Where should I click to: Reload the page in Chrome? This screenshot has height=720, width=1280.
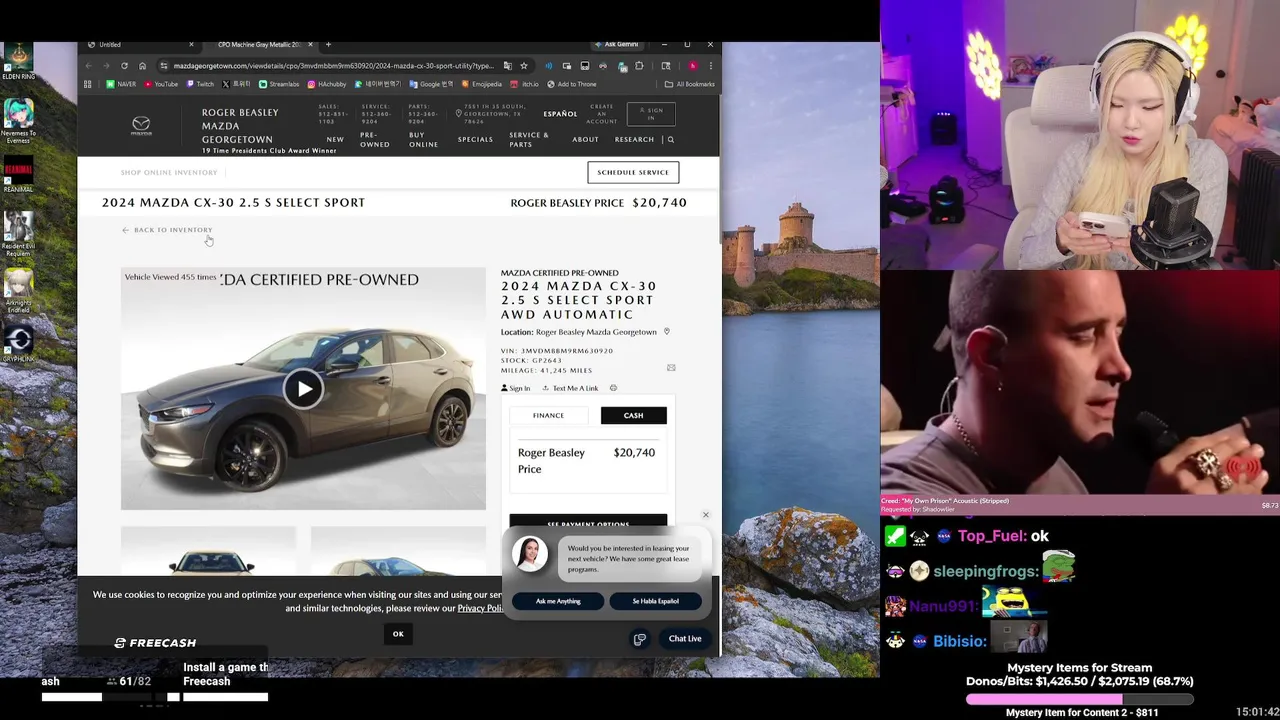click(124, 66)
